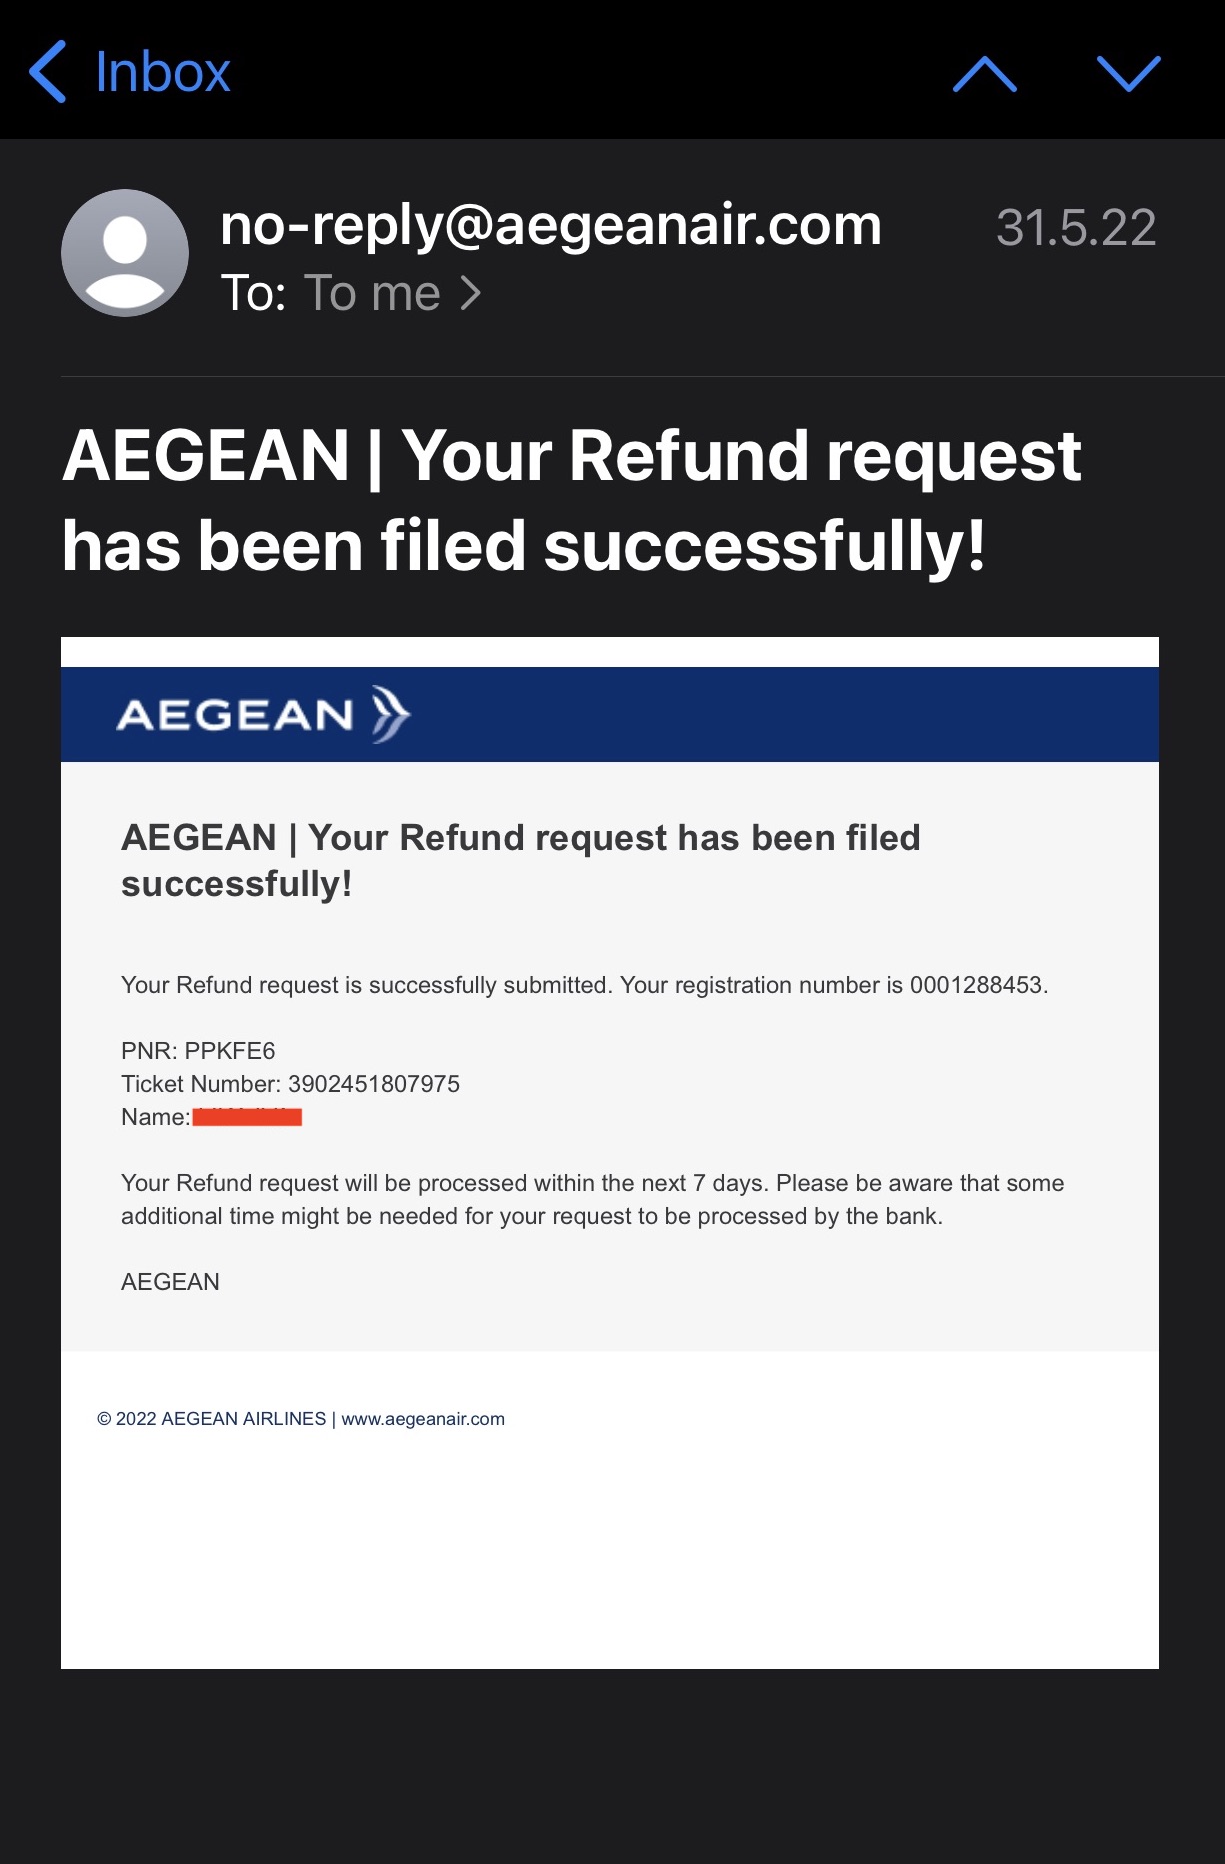Tap ticket number 3902451807975
The height and width of the screenshot is (1864, 1225).
coord(374,1084)
